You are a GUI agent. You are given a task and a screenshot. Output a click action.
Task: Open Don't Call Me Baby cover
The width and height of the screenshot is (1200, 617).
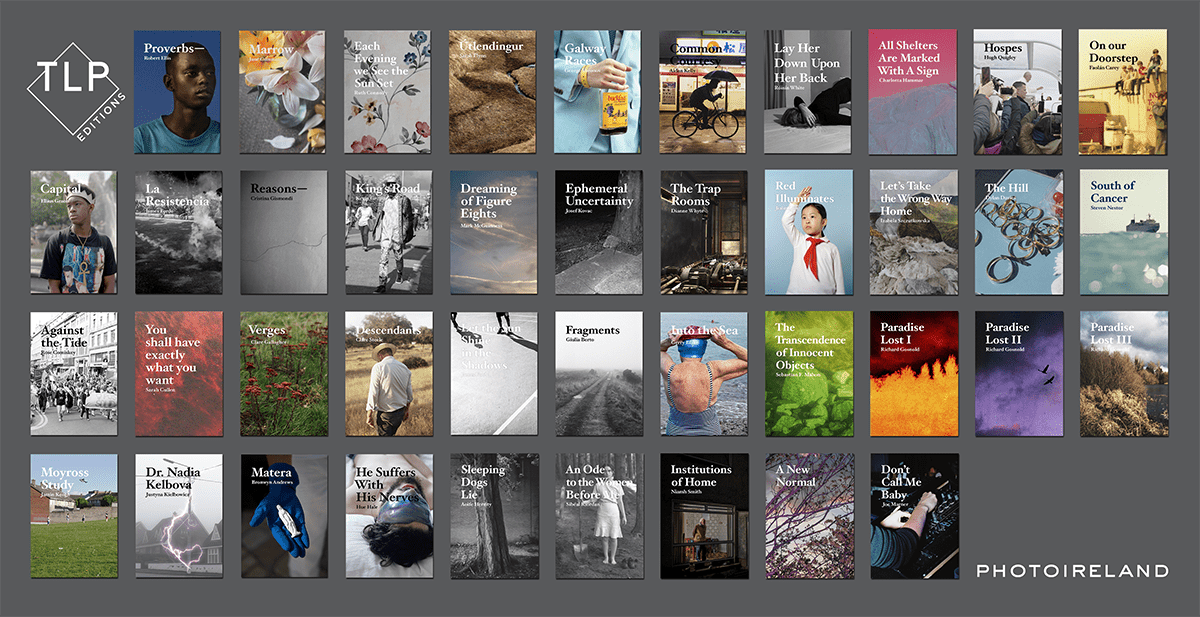click(x=913, y=516)
